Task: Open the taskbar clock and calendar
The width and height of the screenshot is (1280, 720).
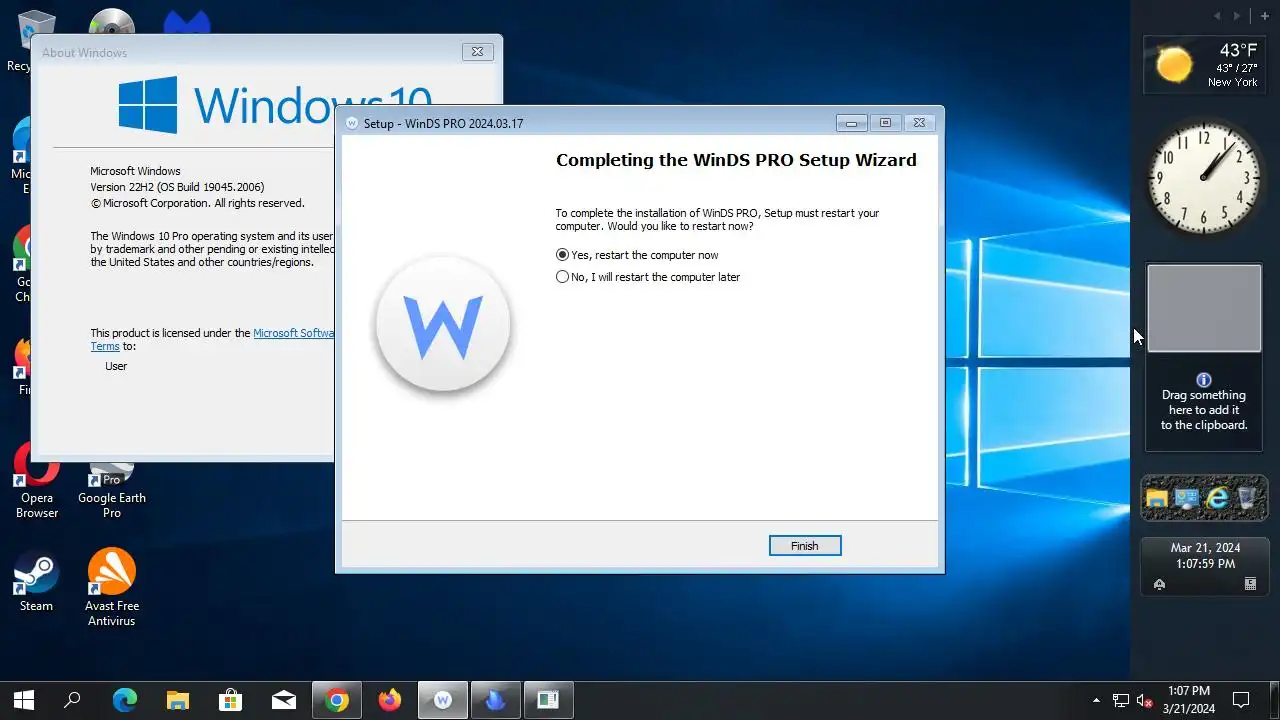Action: 1188,700
